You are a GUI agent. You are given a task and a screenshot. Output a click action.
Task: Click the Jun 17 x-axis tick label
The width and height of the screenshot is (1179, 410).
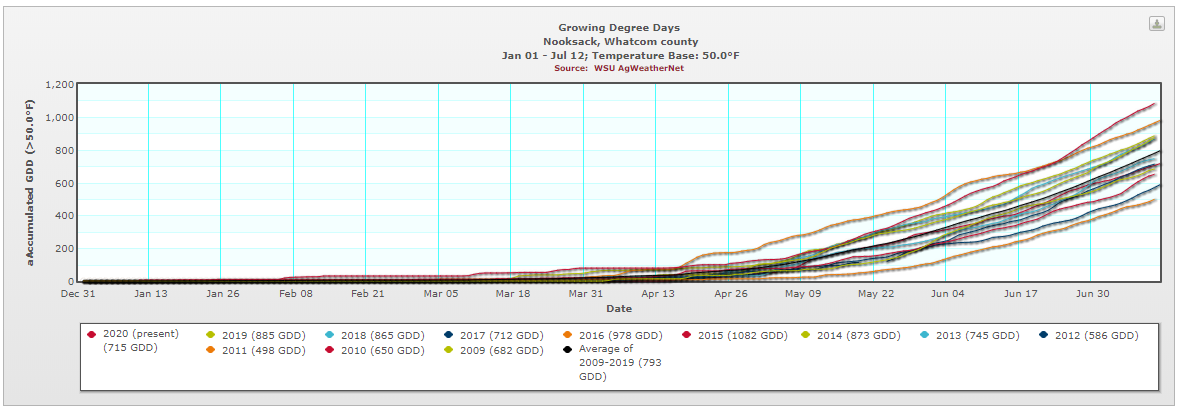1019,294
